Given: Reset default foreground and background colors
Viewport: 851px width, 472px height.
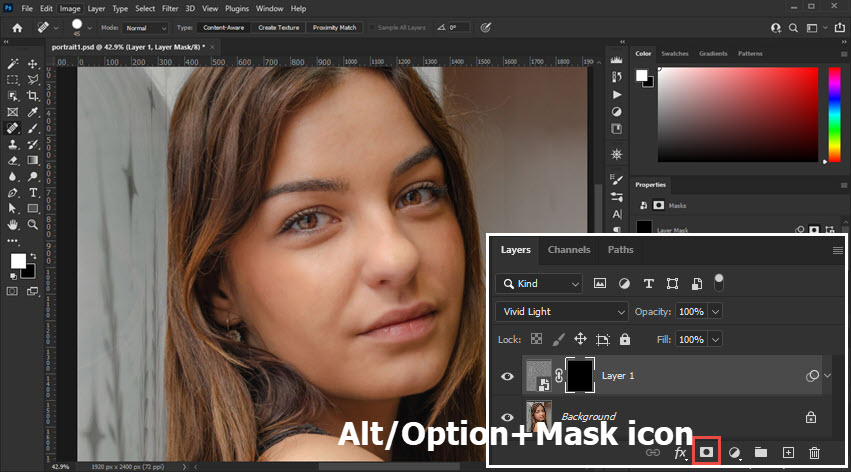Looking at the screenshot, I should click(x=13, y=276).
